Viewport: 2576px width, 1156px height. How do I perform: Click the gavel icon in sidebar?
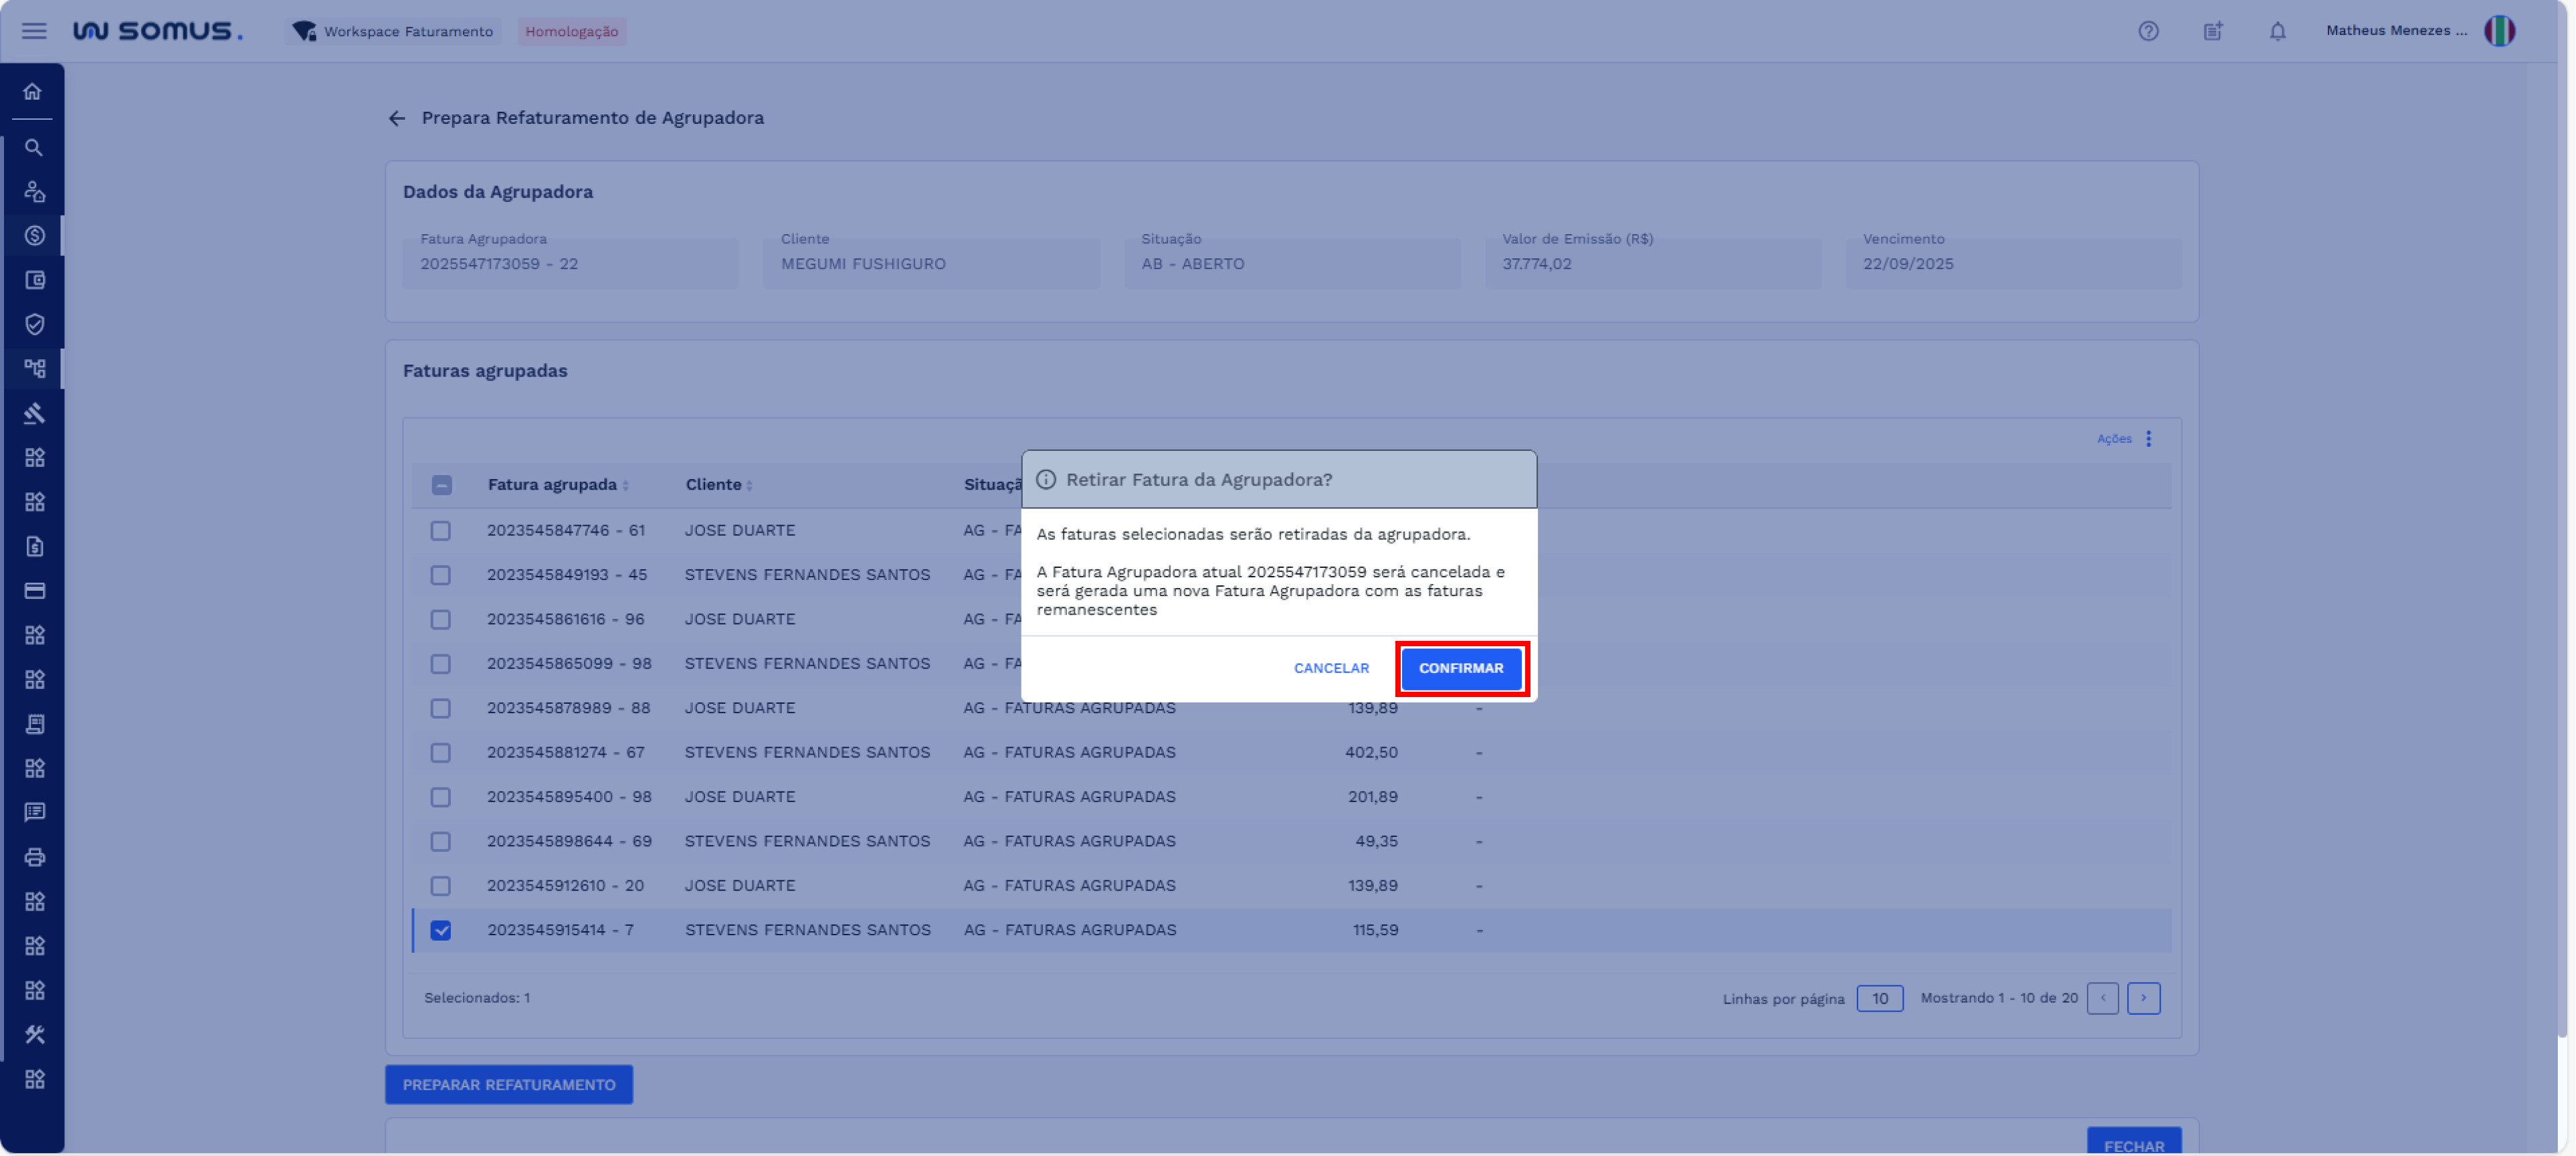[34, 413]
